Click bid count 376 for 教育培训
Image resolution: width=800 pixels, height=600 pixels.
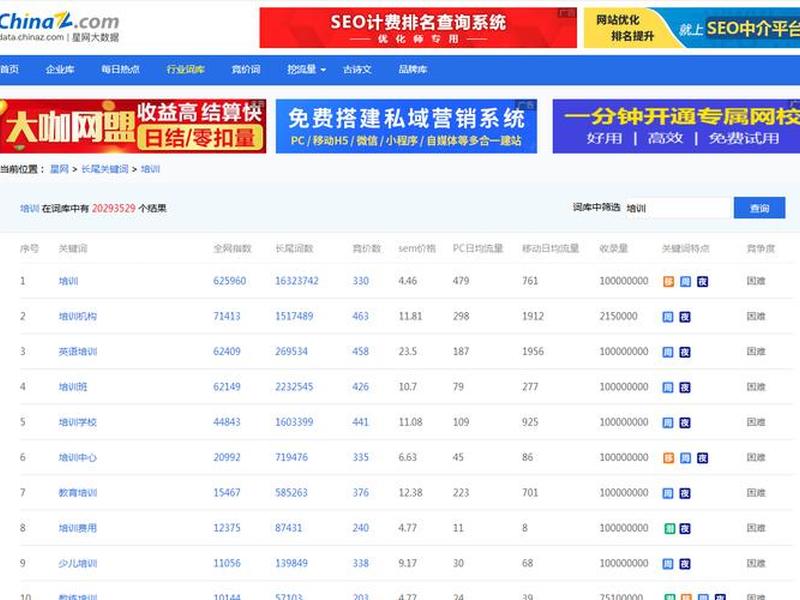360,493
